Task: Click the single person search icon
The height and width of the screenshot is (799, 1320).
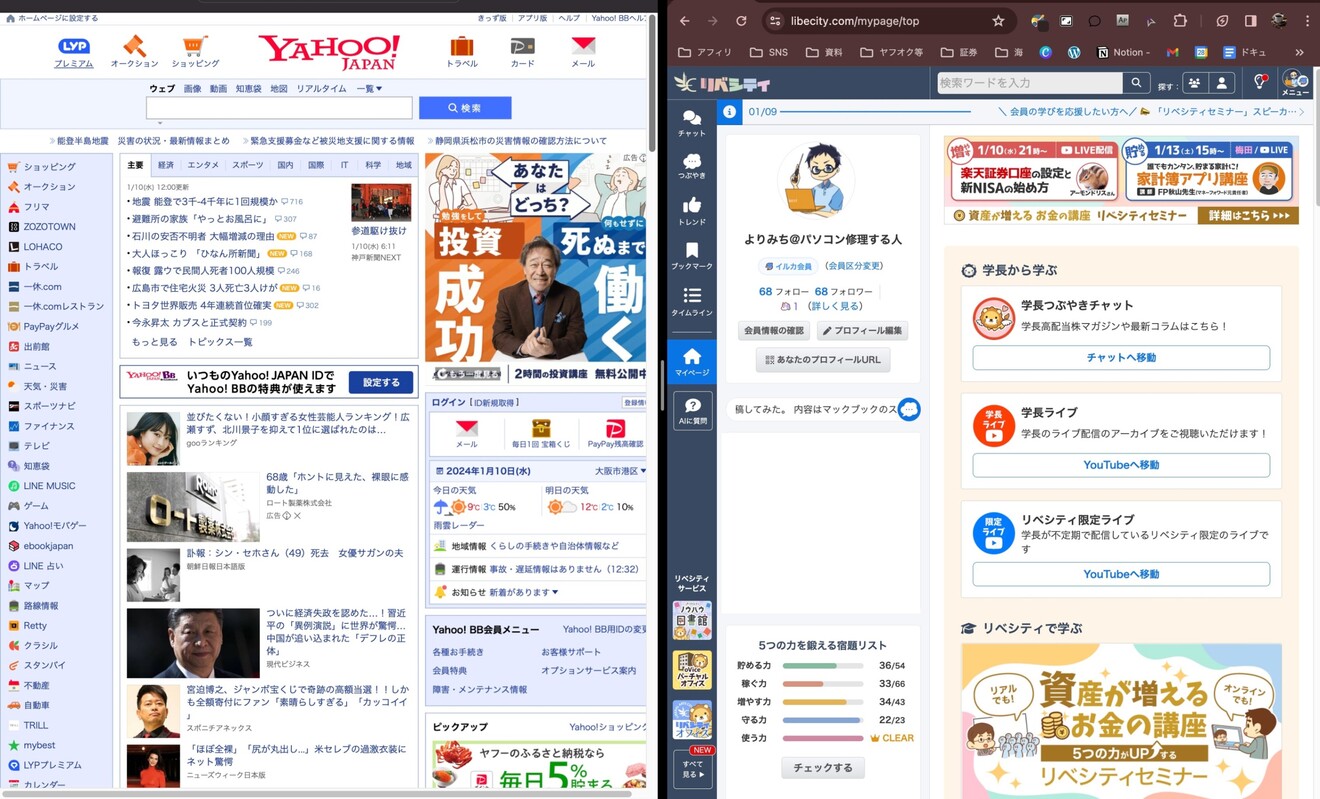Action: (x=1222, y=82)
